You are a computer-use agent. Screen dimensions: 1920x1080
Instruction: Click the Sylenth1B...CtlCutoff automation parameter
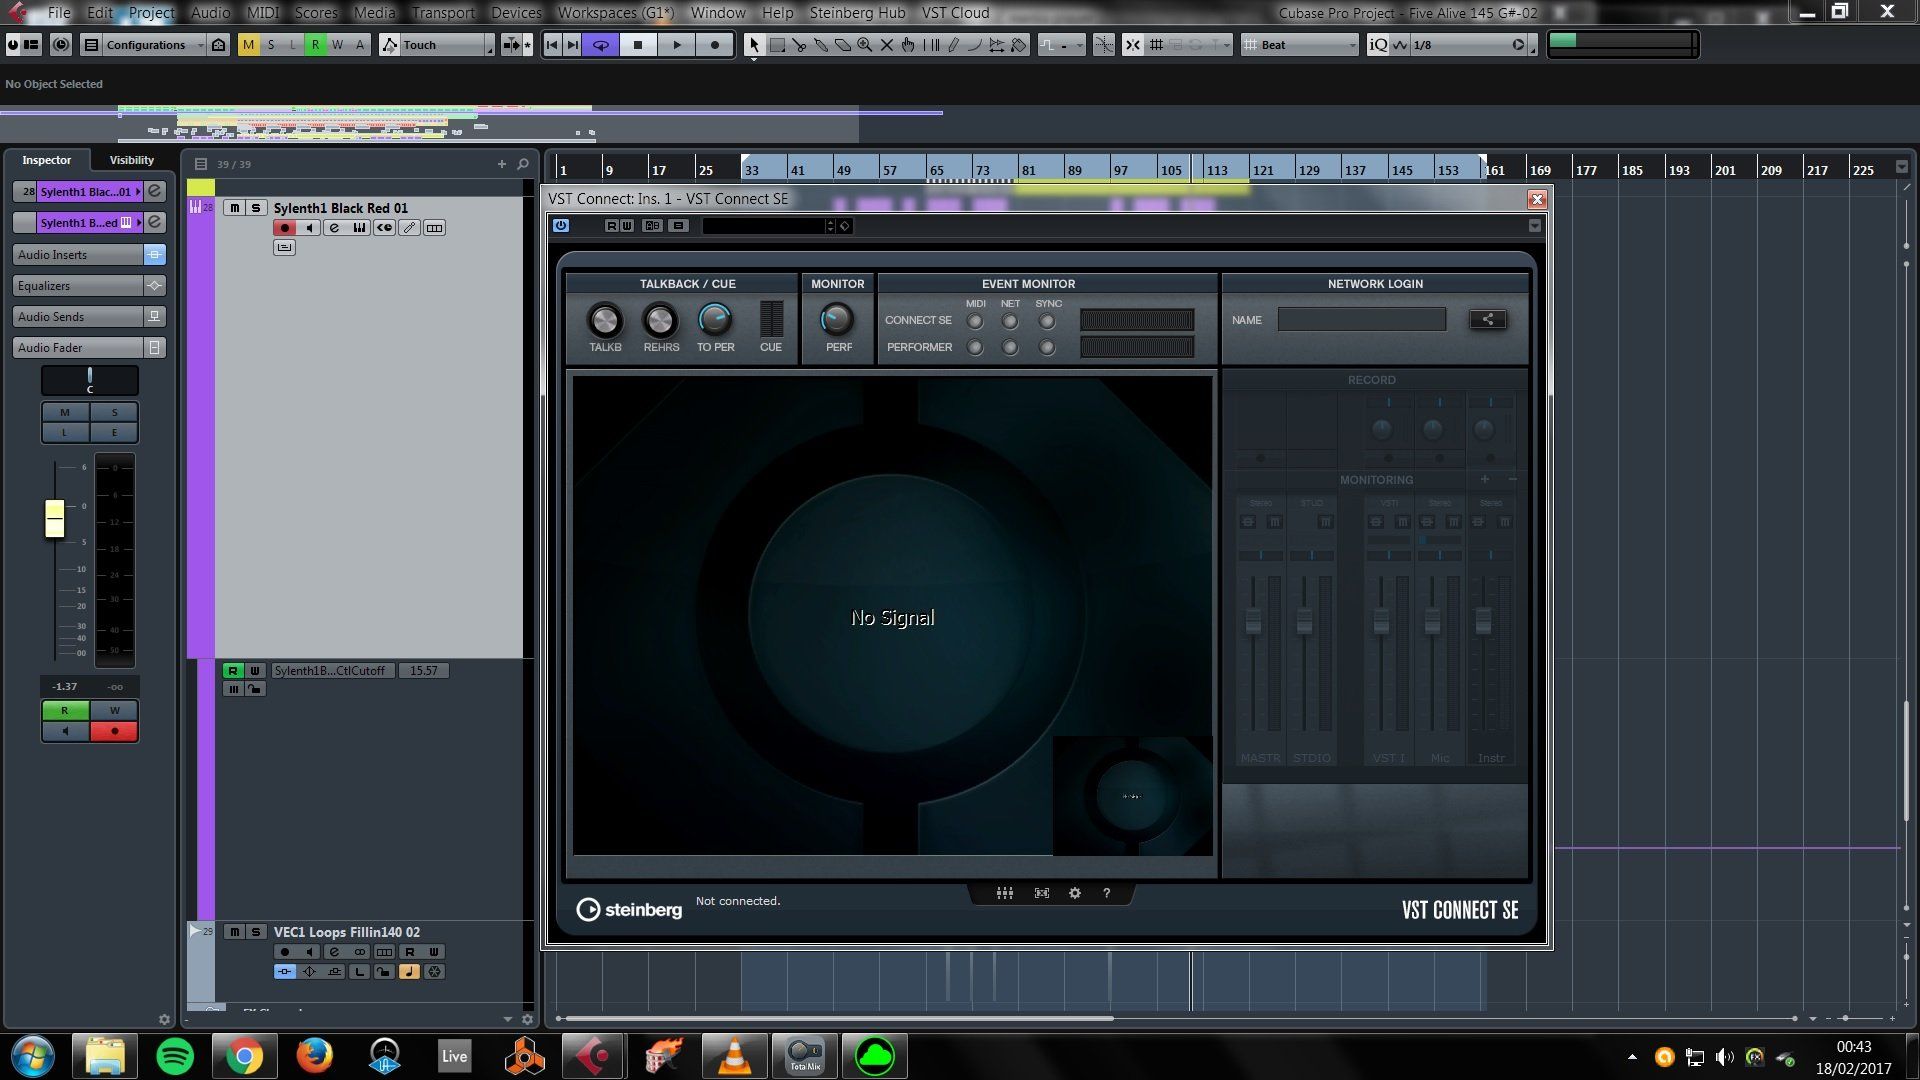tap(331, 671)
